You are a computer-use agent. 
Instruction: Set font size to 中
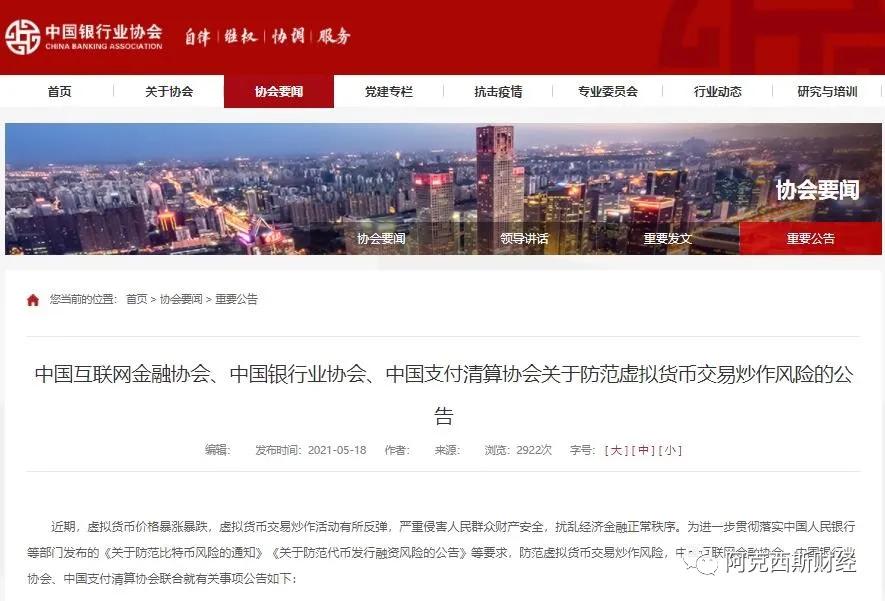(643, 450)
